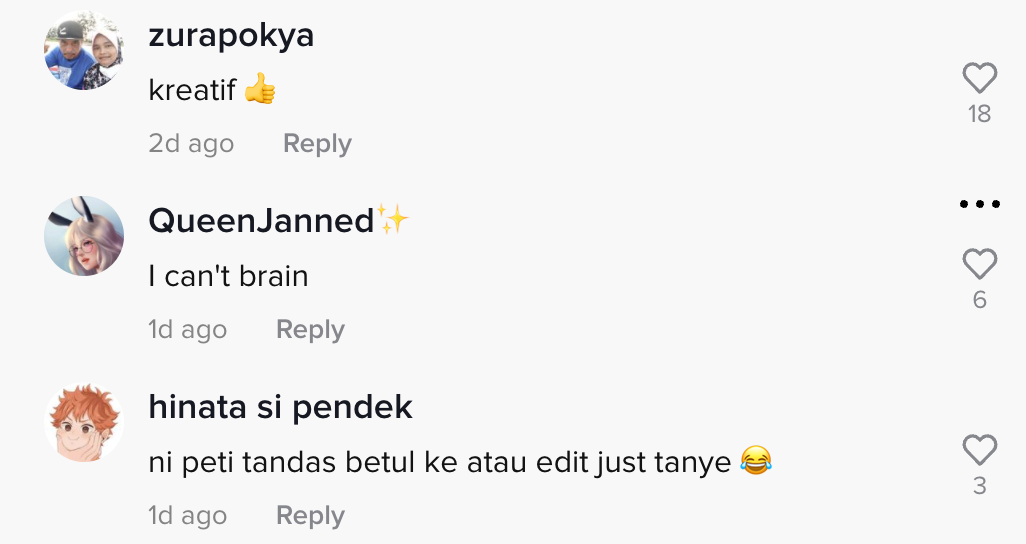The width and height of the screenshot is (1026, 544).
Task: Select the 'I can't brain' comment text
Action: tap(228, 276)
